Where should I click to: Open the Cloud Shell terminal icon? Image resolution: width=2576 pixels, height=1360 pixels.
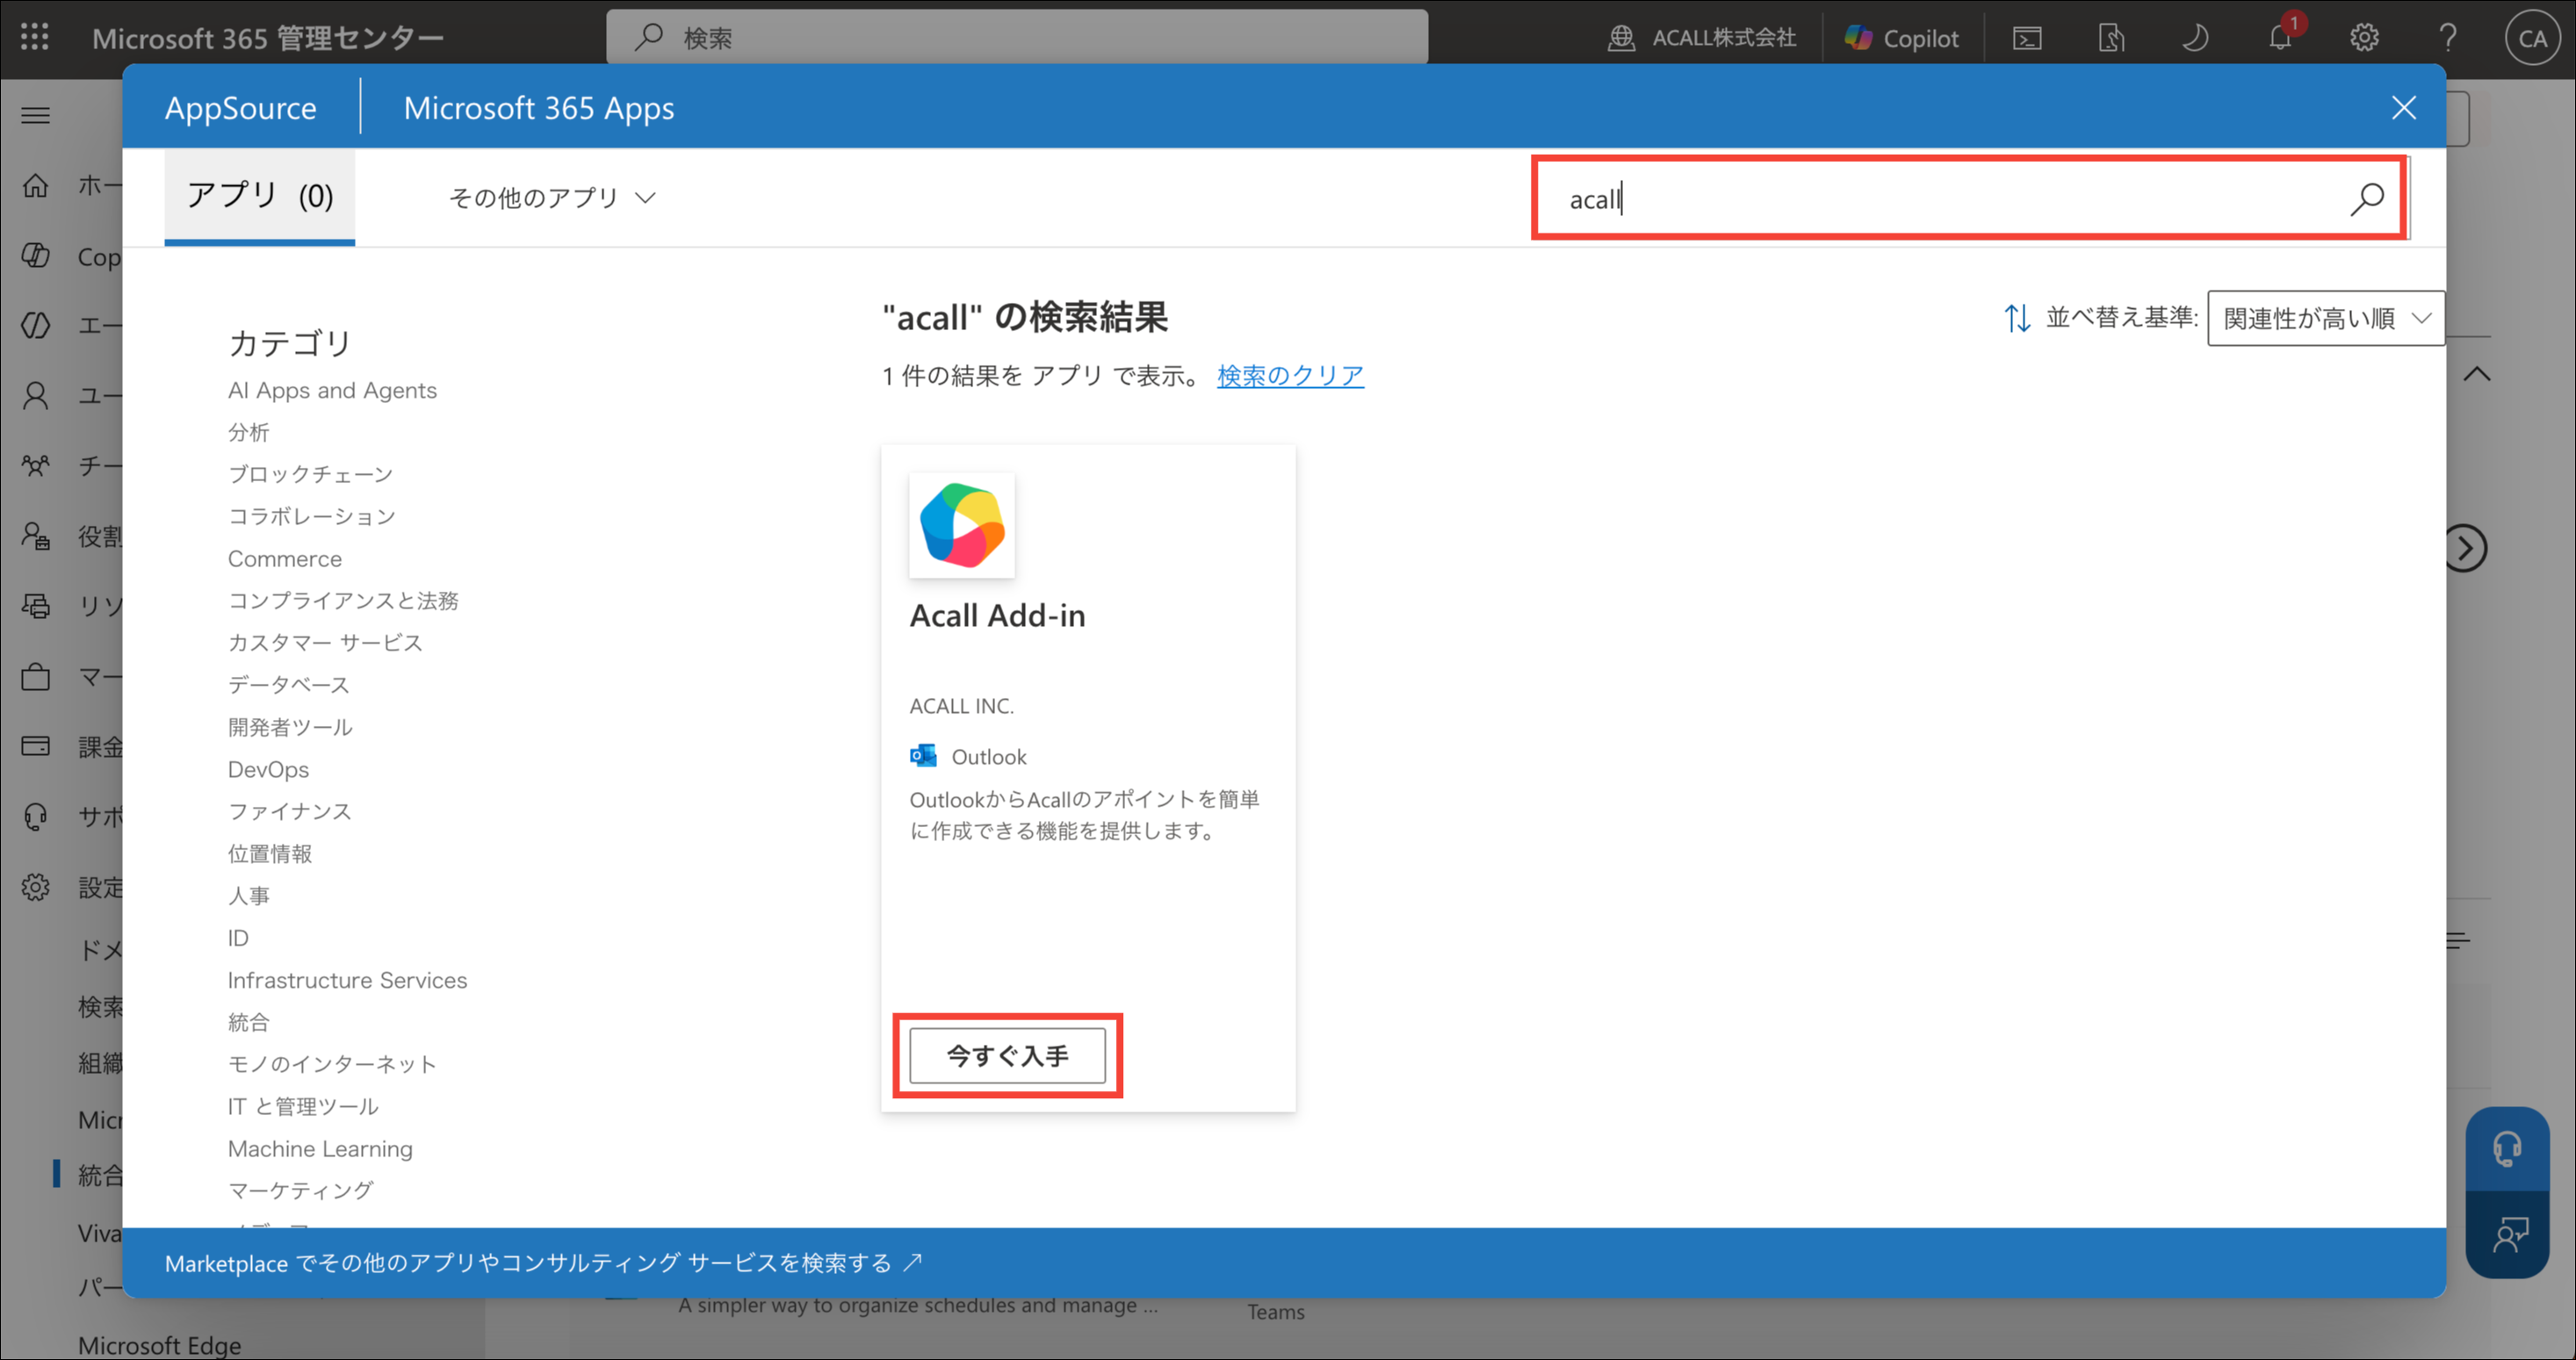[x=2027, y=38]
